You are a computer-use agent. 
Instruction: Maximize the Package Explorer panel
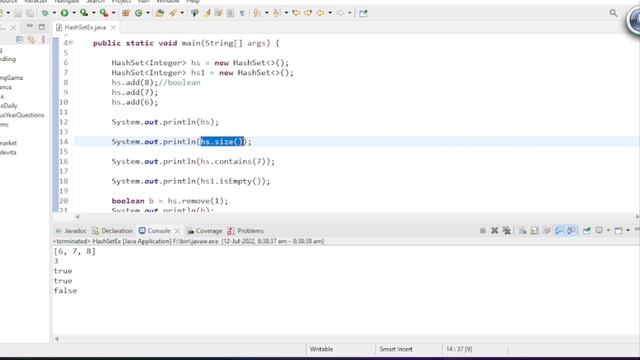42,27
